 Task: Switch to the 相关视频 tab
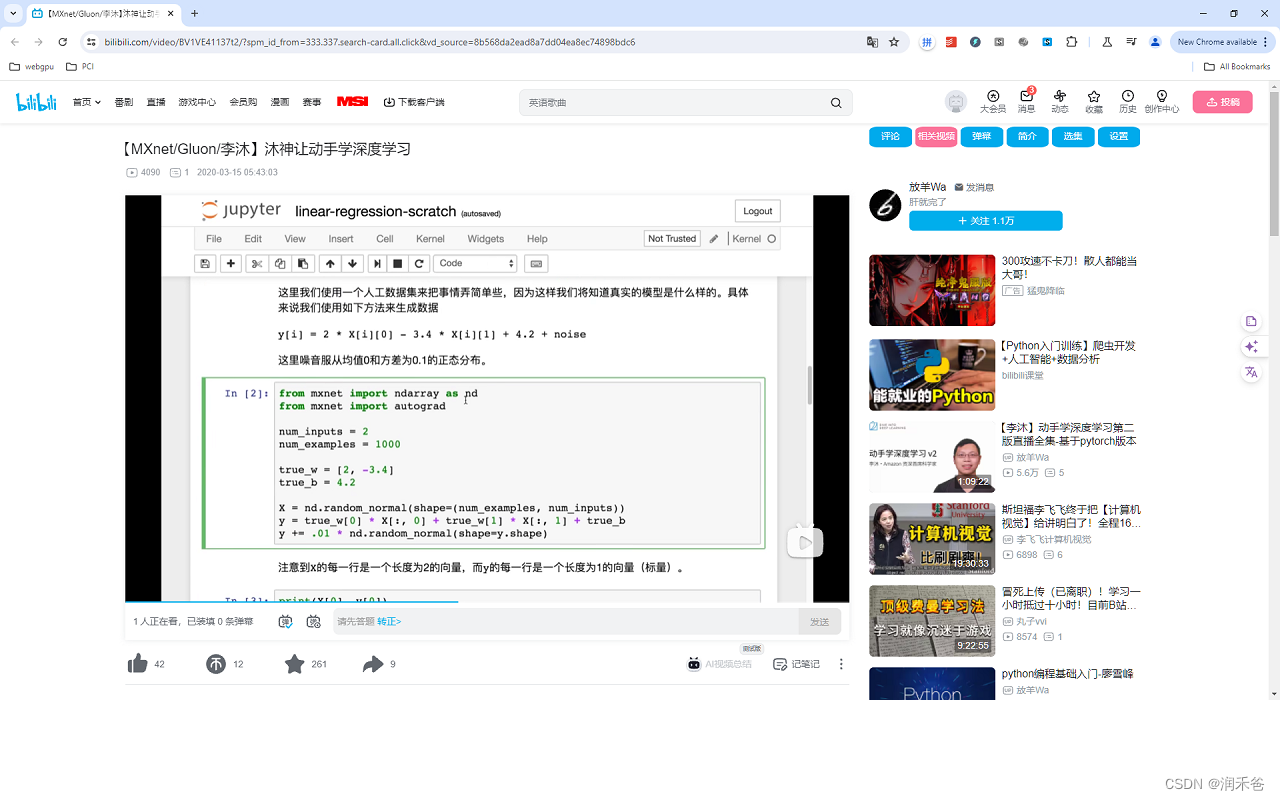(936, 137)
